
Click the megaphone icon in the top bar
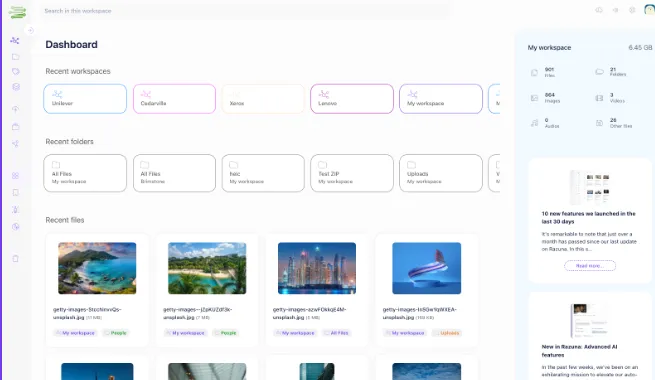(615, 10)
